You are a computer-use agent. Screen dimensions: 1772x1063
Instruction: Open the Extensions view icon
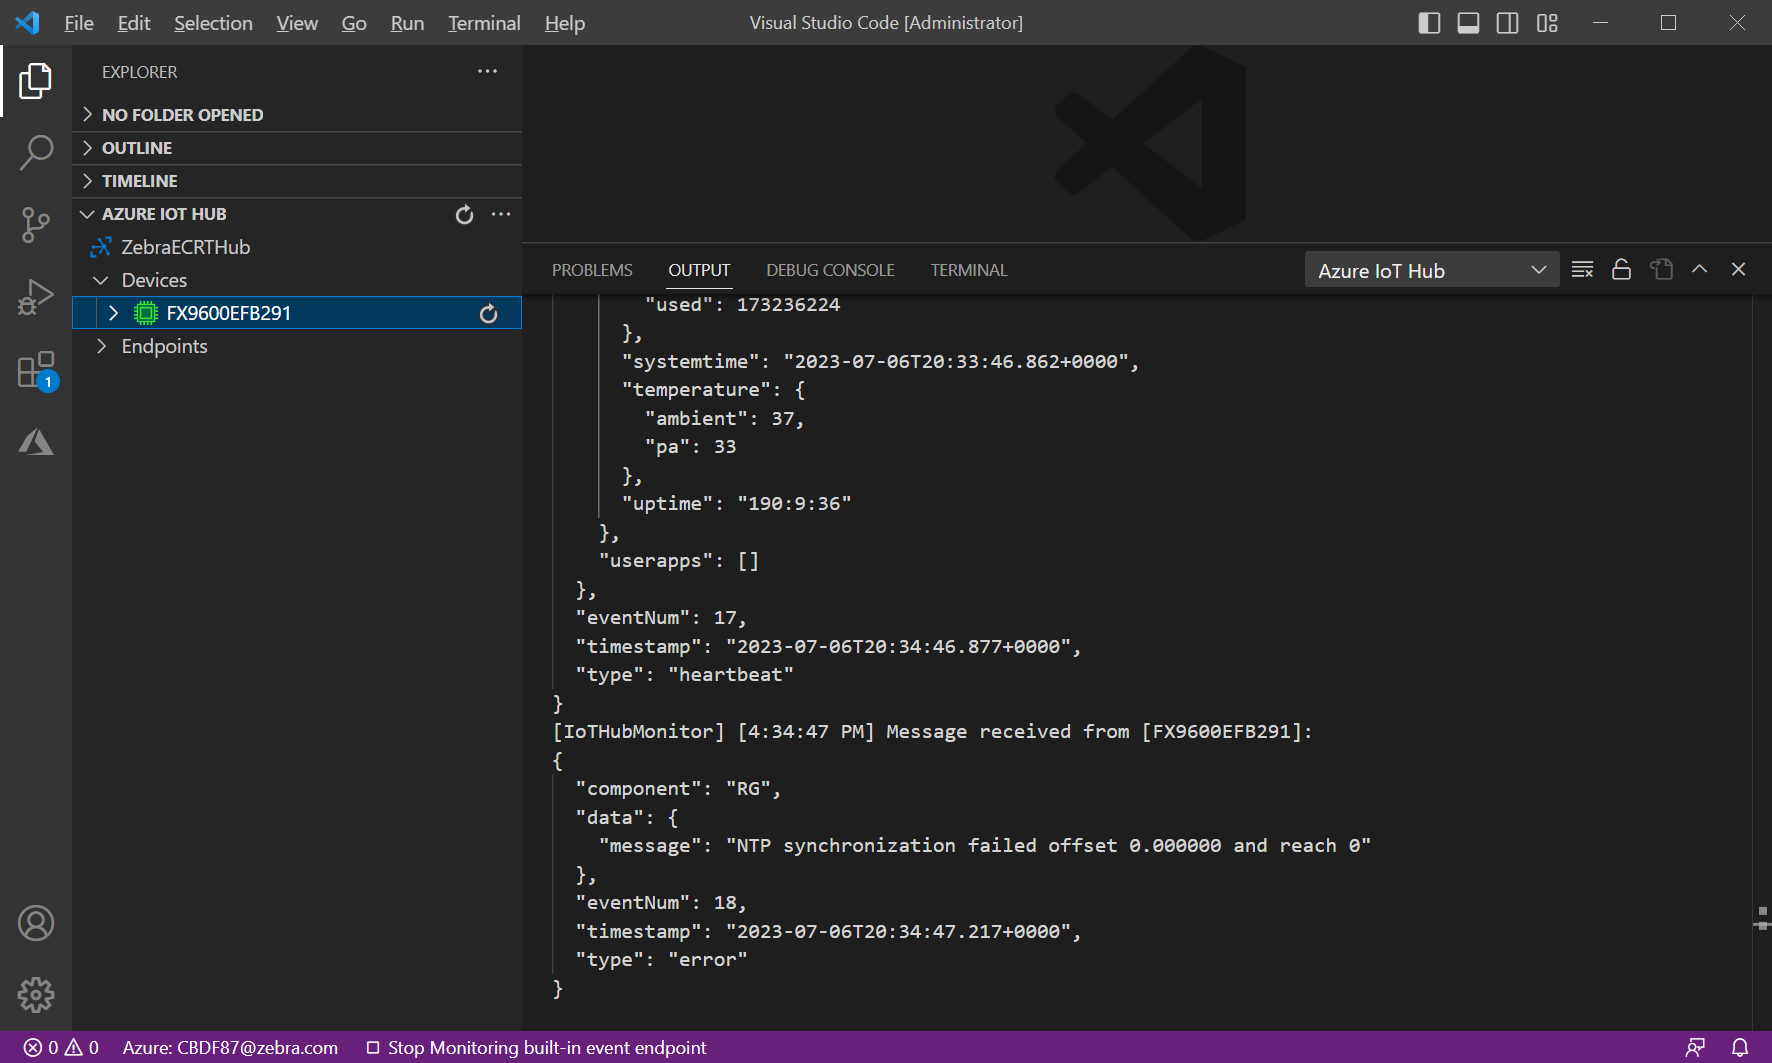pyautogui.click(x=36, y=370)
